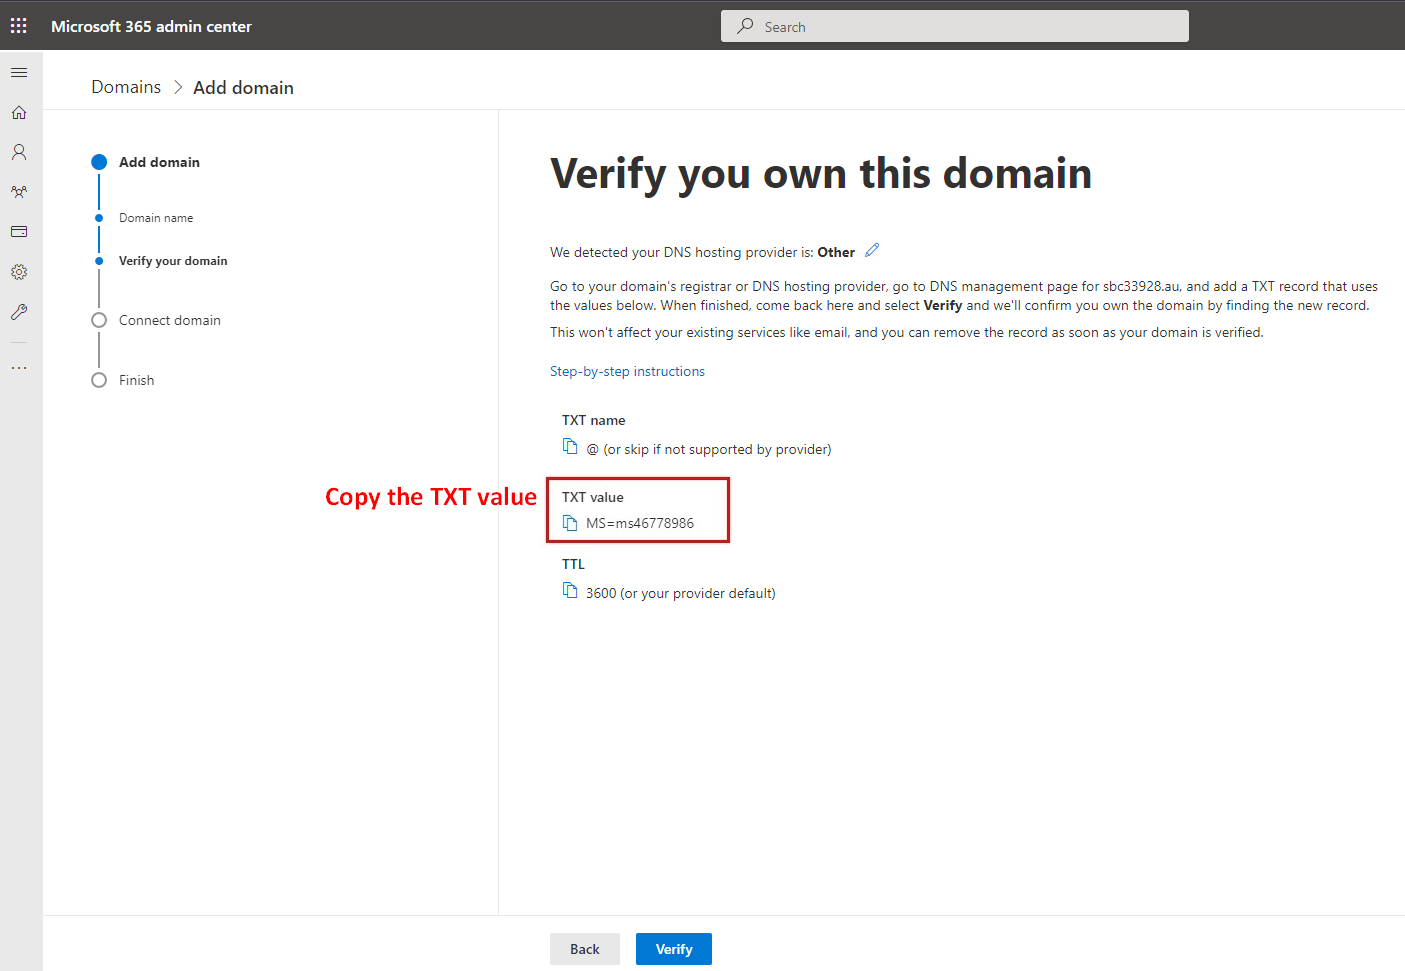Image resolution: width=1405 pixels, height=971 pixels.
Task: Show all navigation items ellipsis
Action: pyautogui.click(x=19, y=368)
